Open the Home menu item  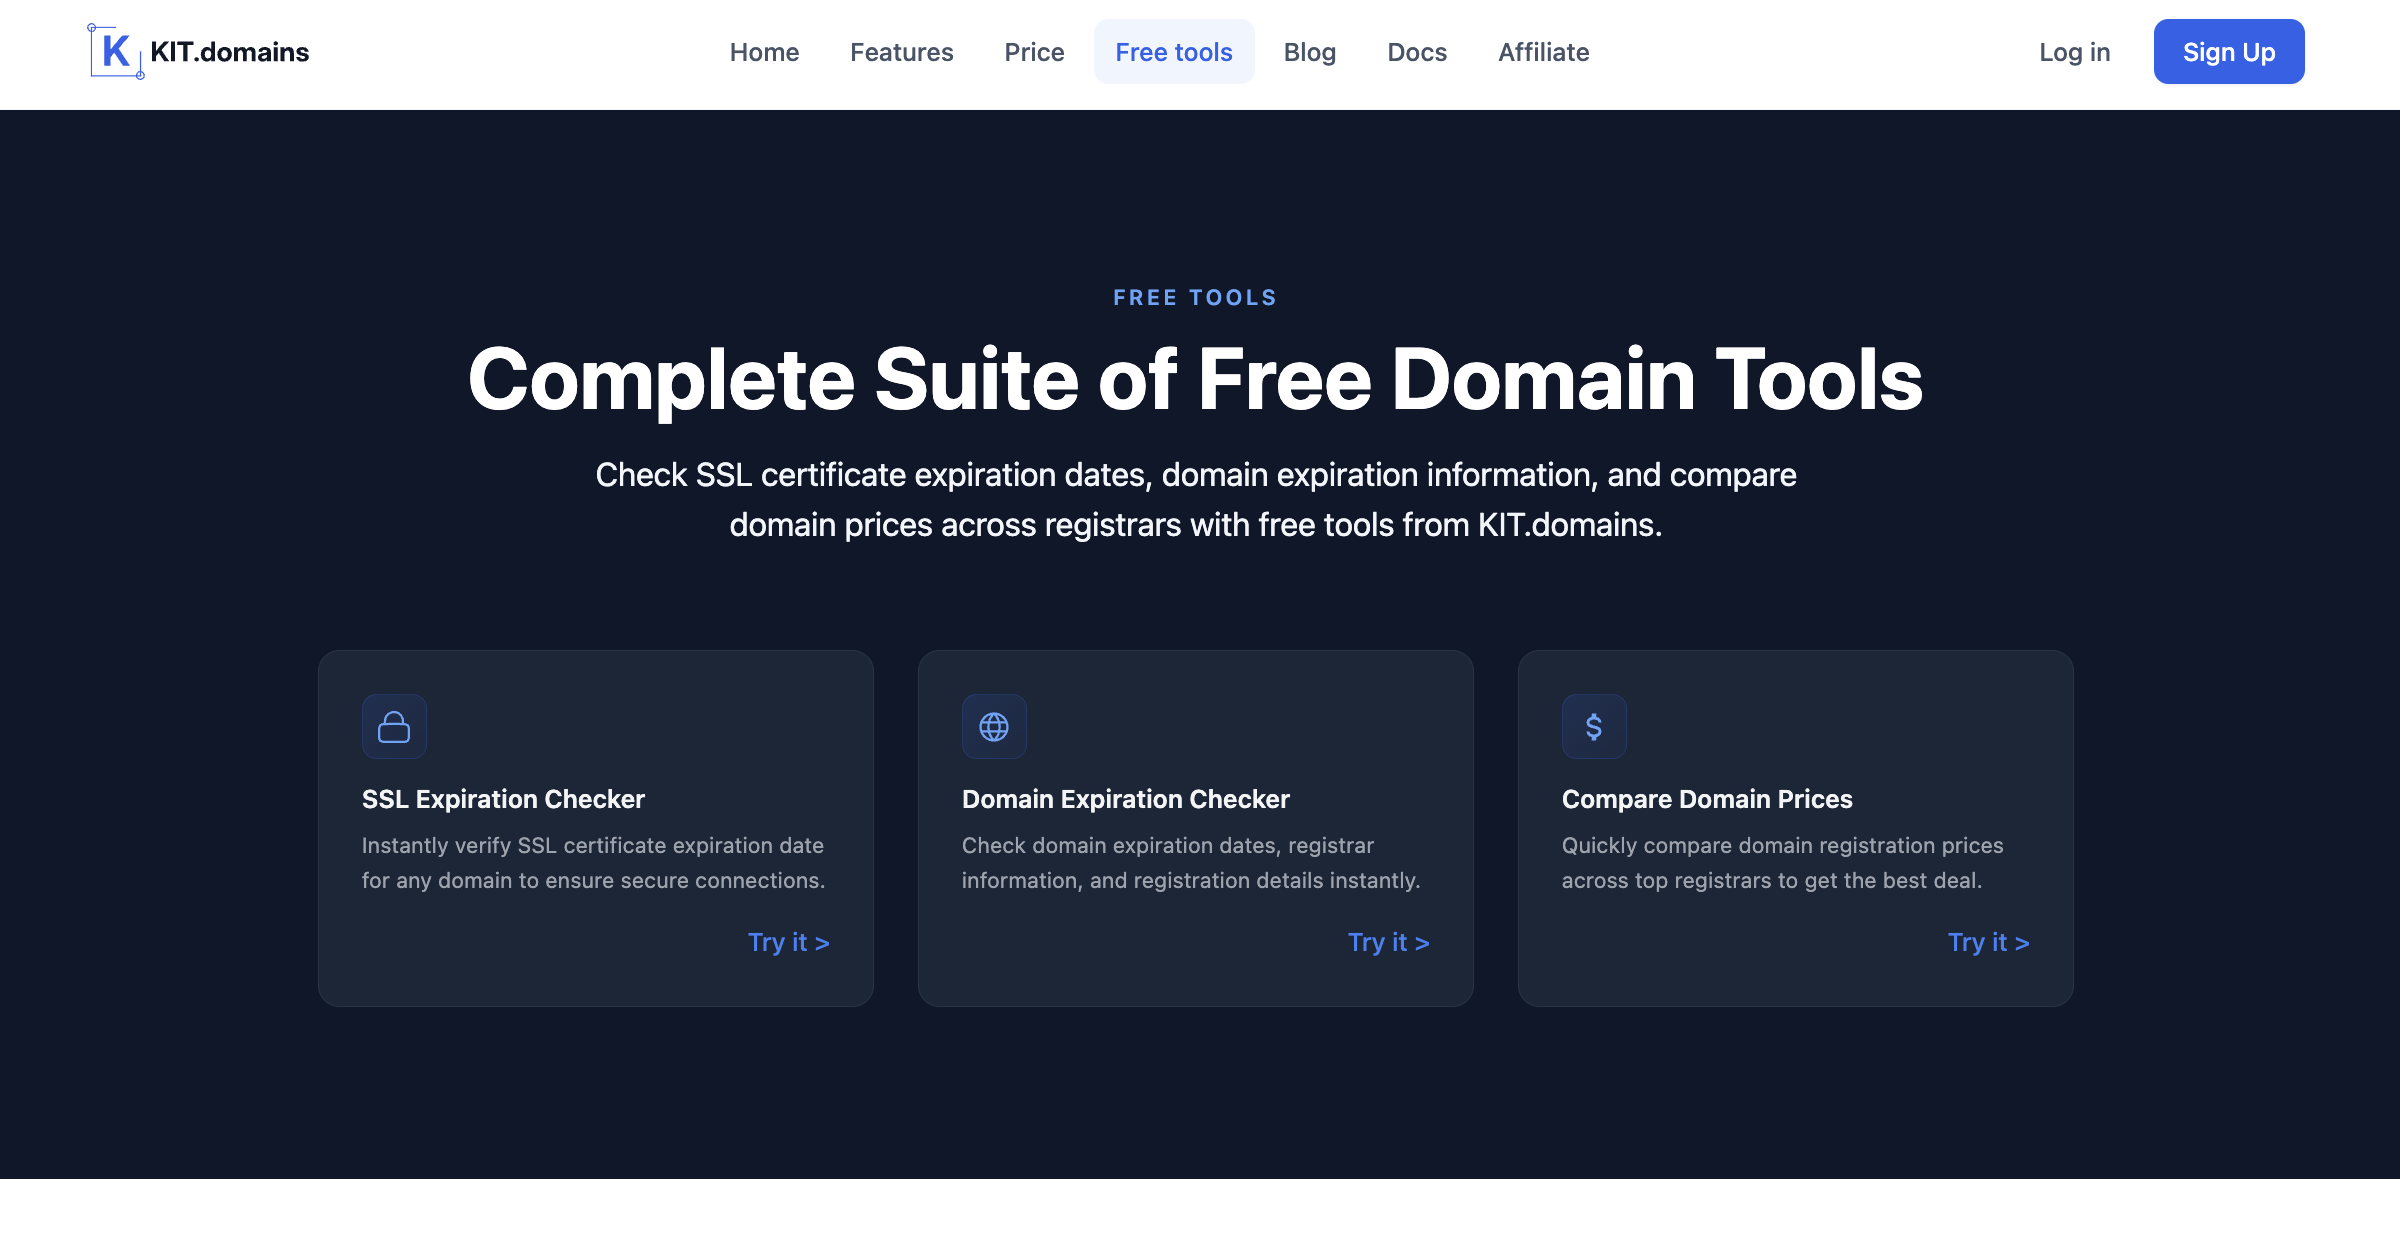pyautogui.click(x=764, y=52)
